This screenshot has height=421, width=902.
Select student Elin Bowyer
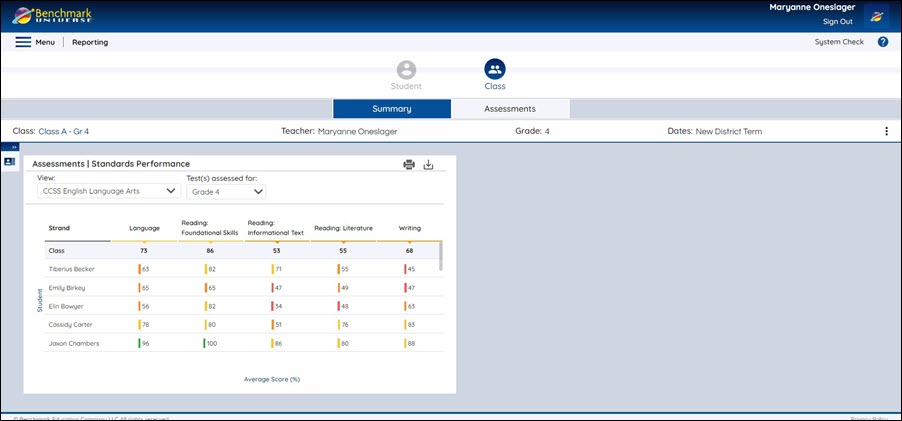[66, 307]
